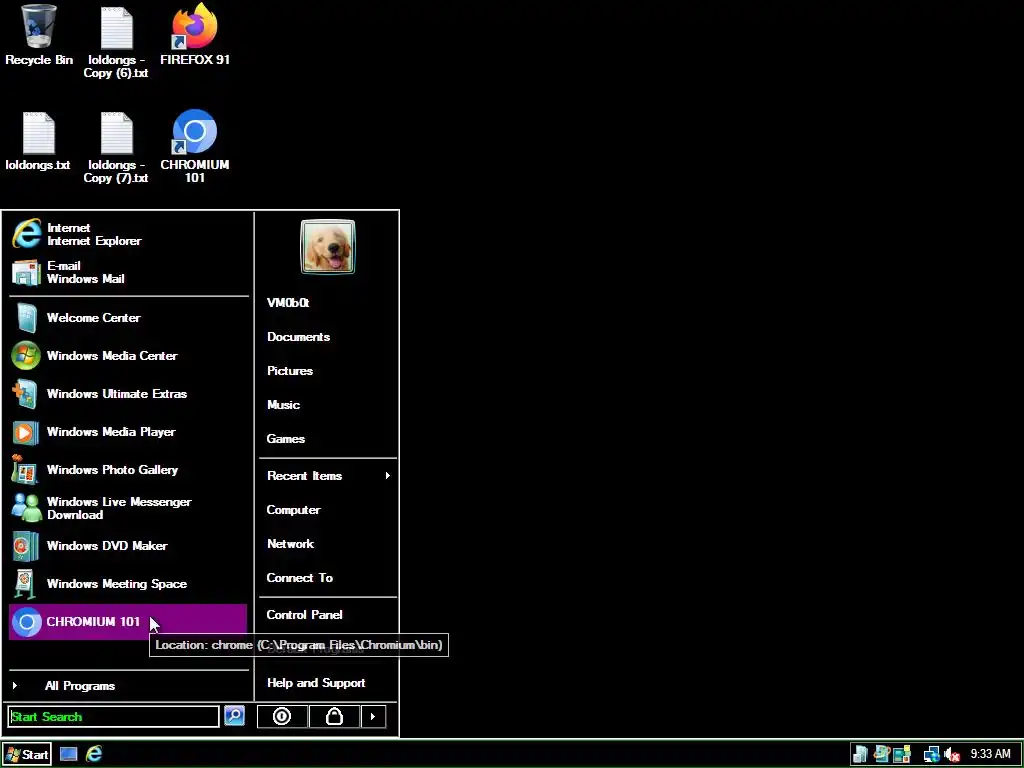The height and width of the screenshot is (768, 1024).
Task: Open Windows Photo Gallery
Action: pyautogui.click(x=129, y=470)
